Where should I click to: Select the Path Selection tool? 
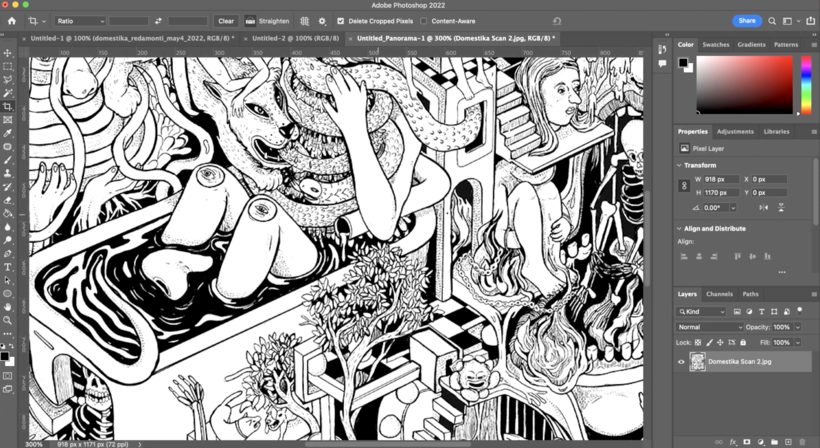(7, 280)
